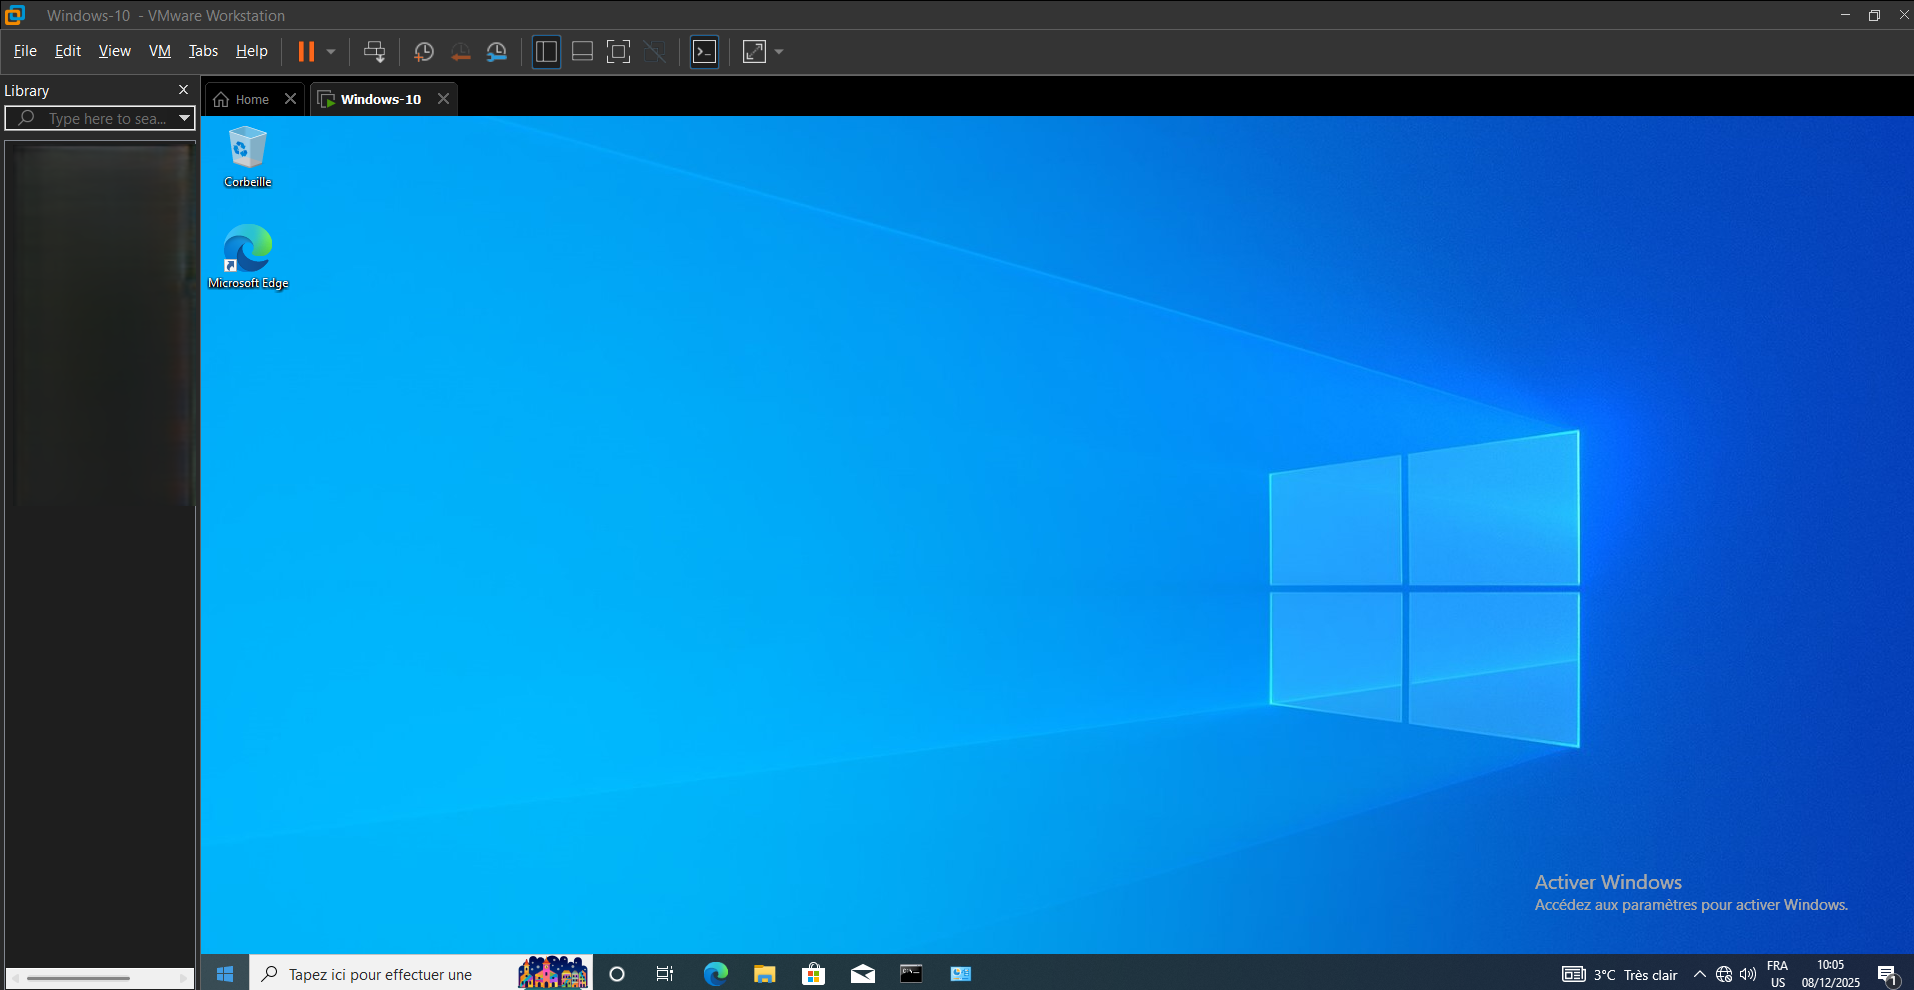Viewport: 1914px width, 990px height.
Task: Switch to the Home tab
Action: point(243,99)
